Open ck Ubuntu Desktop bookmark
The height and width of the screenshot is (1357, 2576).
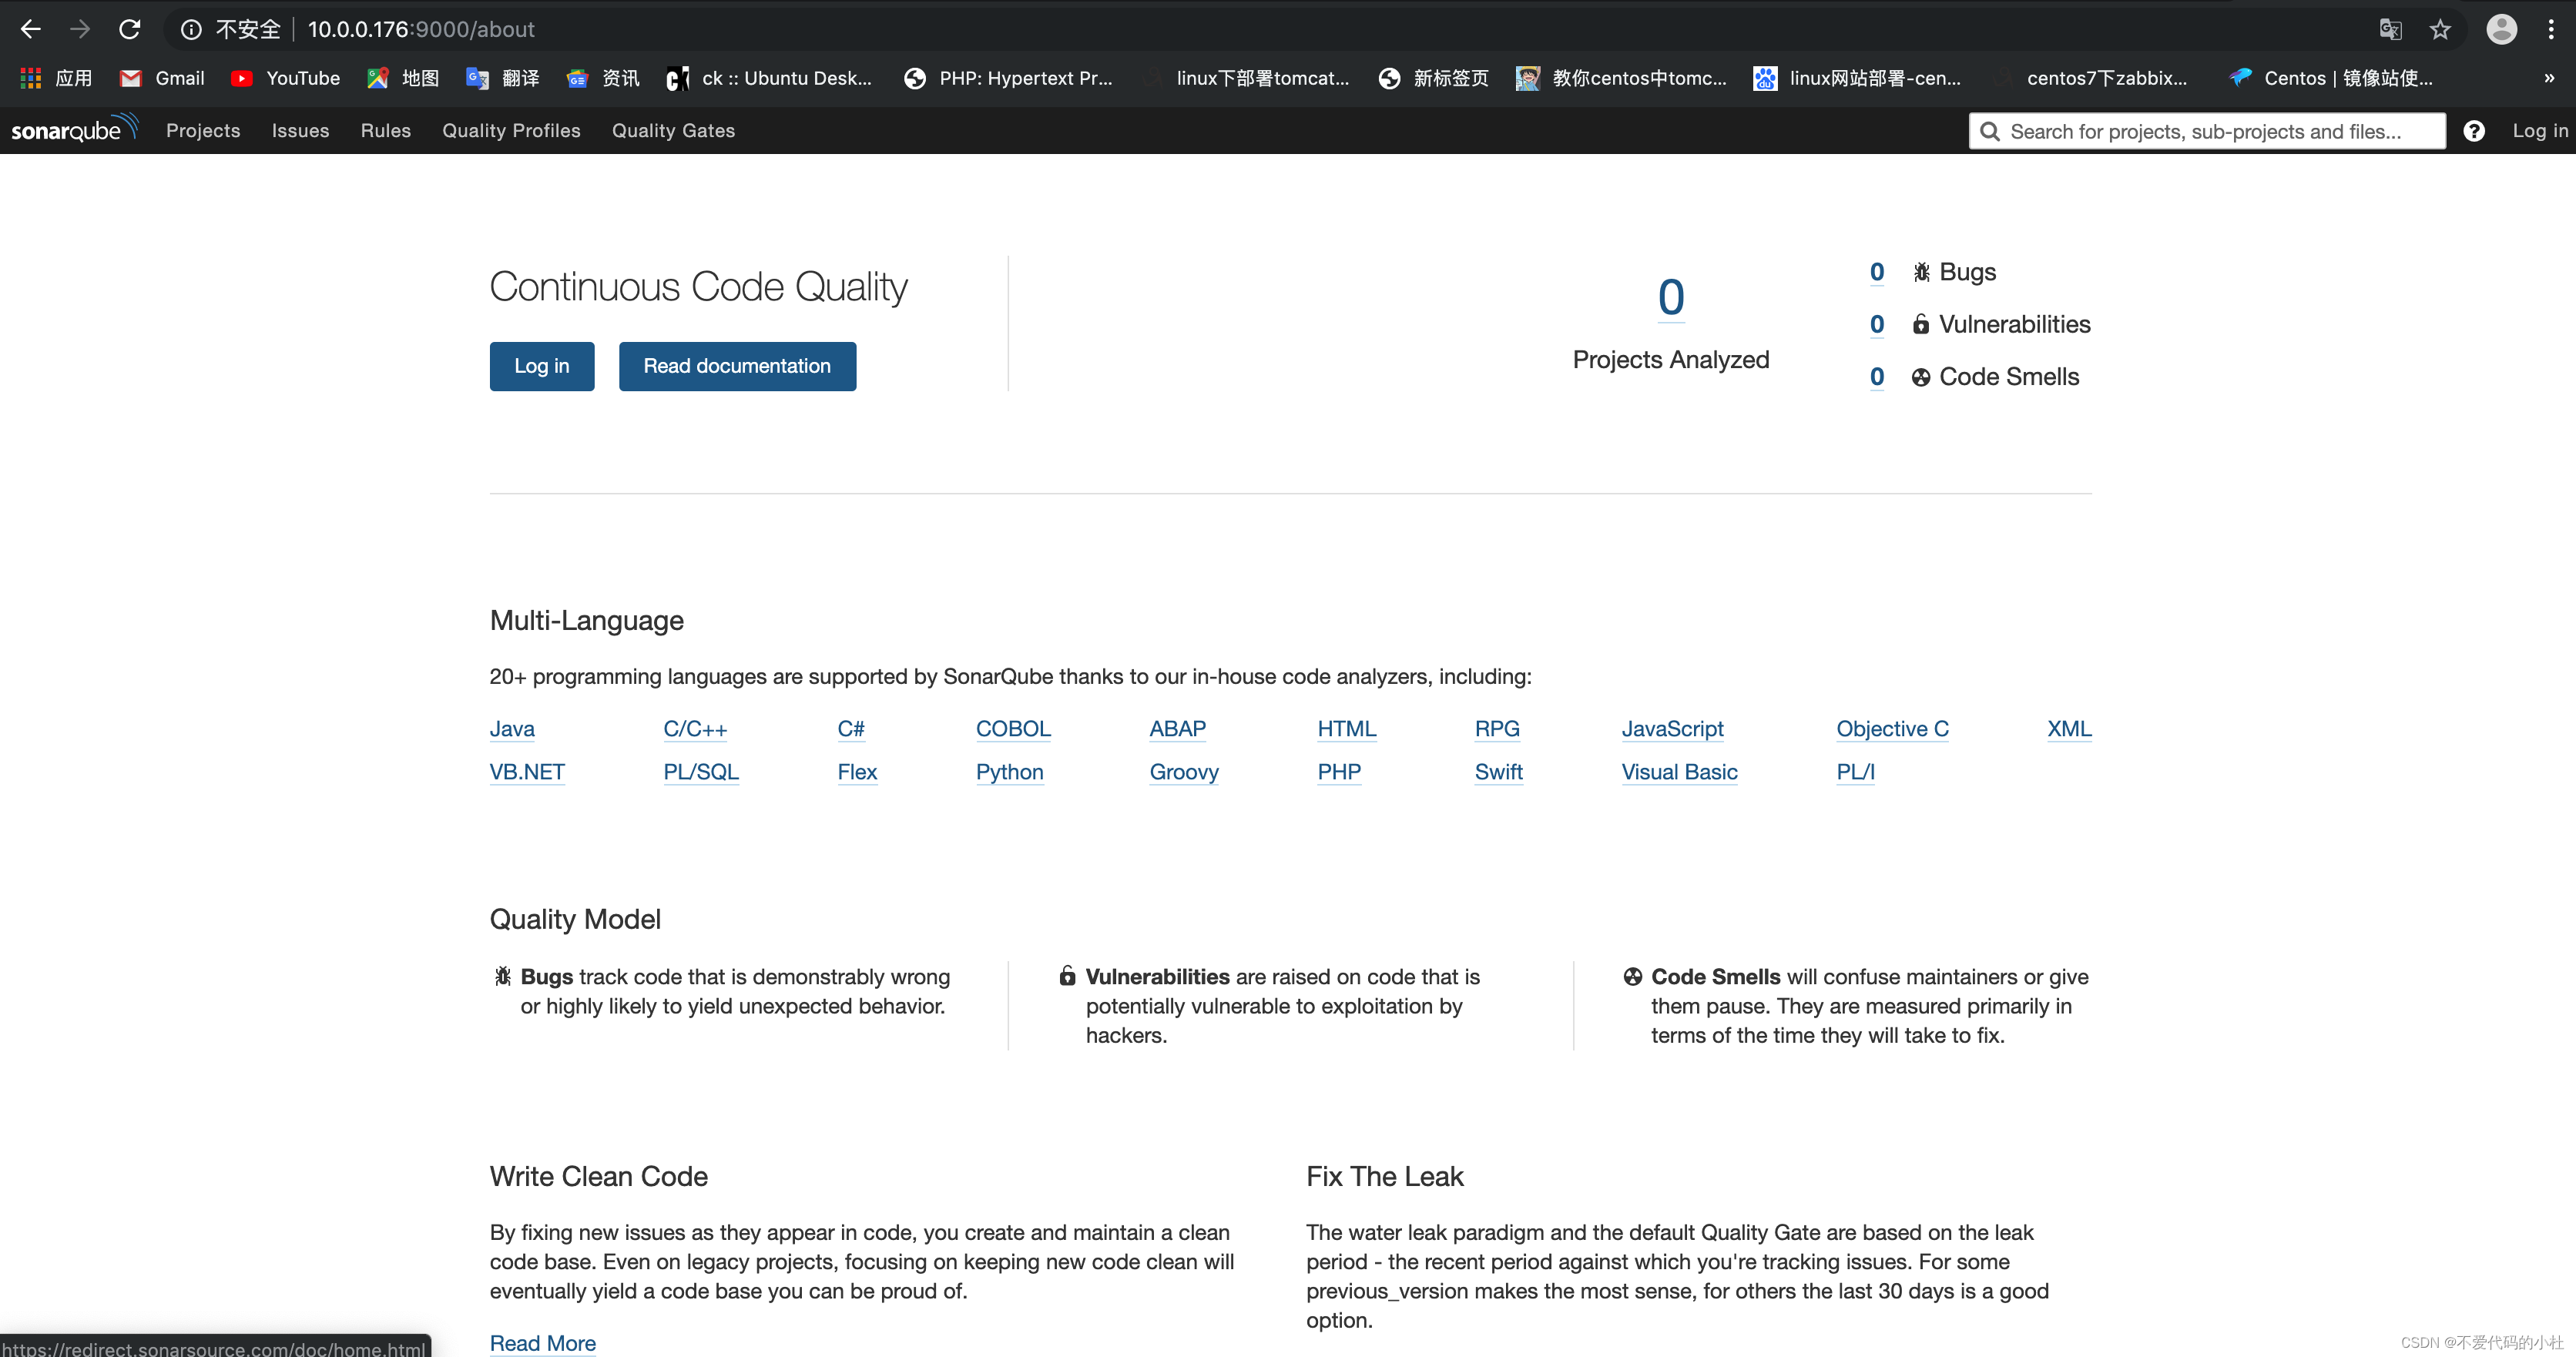coord(769,78)
